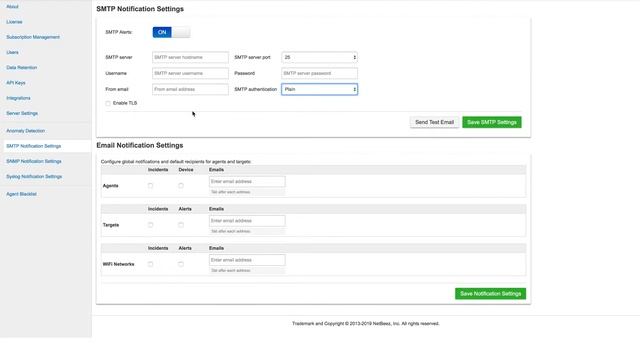
Task: Open API Keys page
Action: (x=16, y=83)
